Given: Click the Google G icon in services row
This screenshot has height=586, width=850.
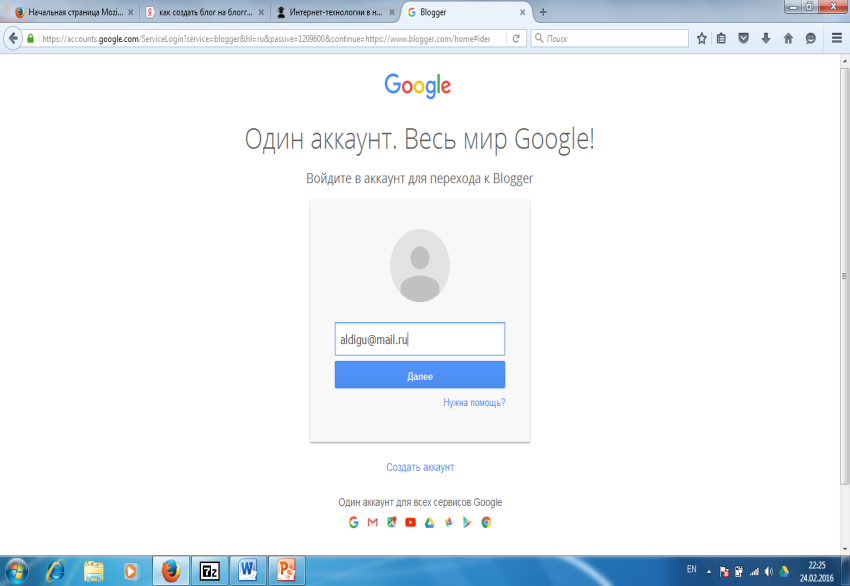Looking at the screenshot, I should 353,522.
